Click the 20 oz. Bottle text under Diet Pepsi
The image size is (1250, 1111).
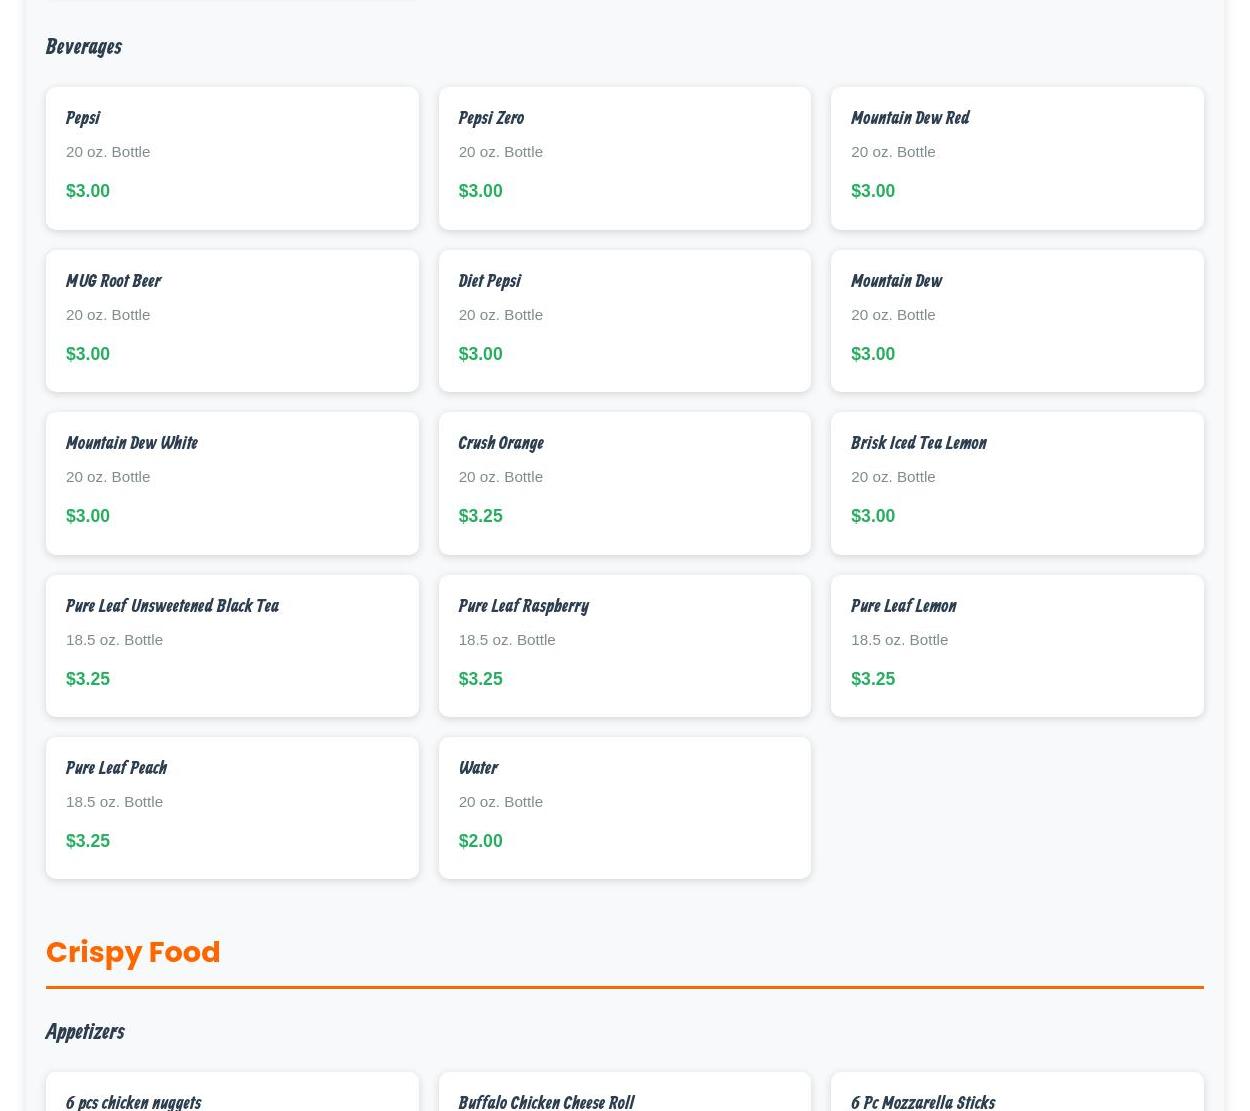coord(501,315)
